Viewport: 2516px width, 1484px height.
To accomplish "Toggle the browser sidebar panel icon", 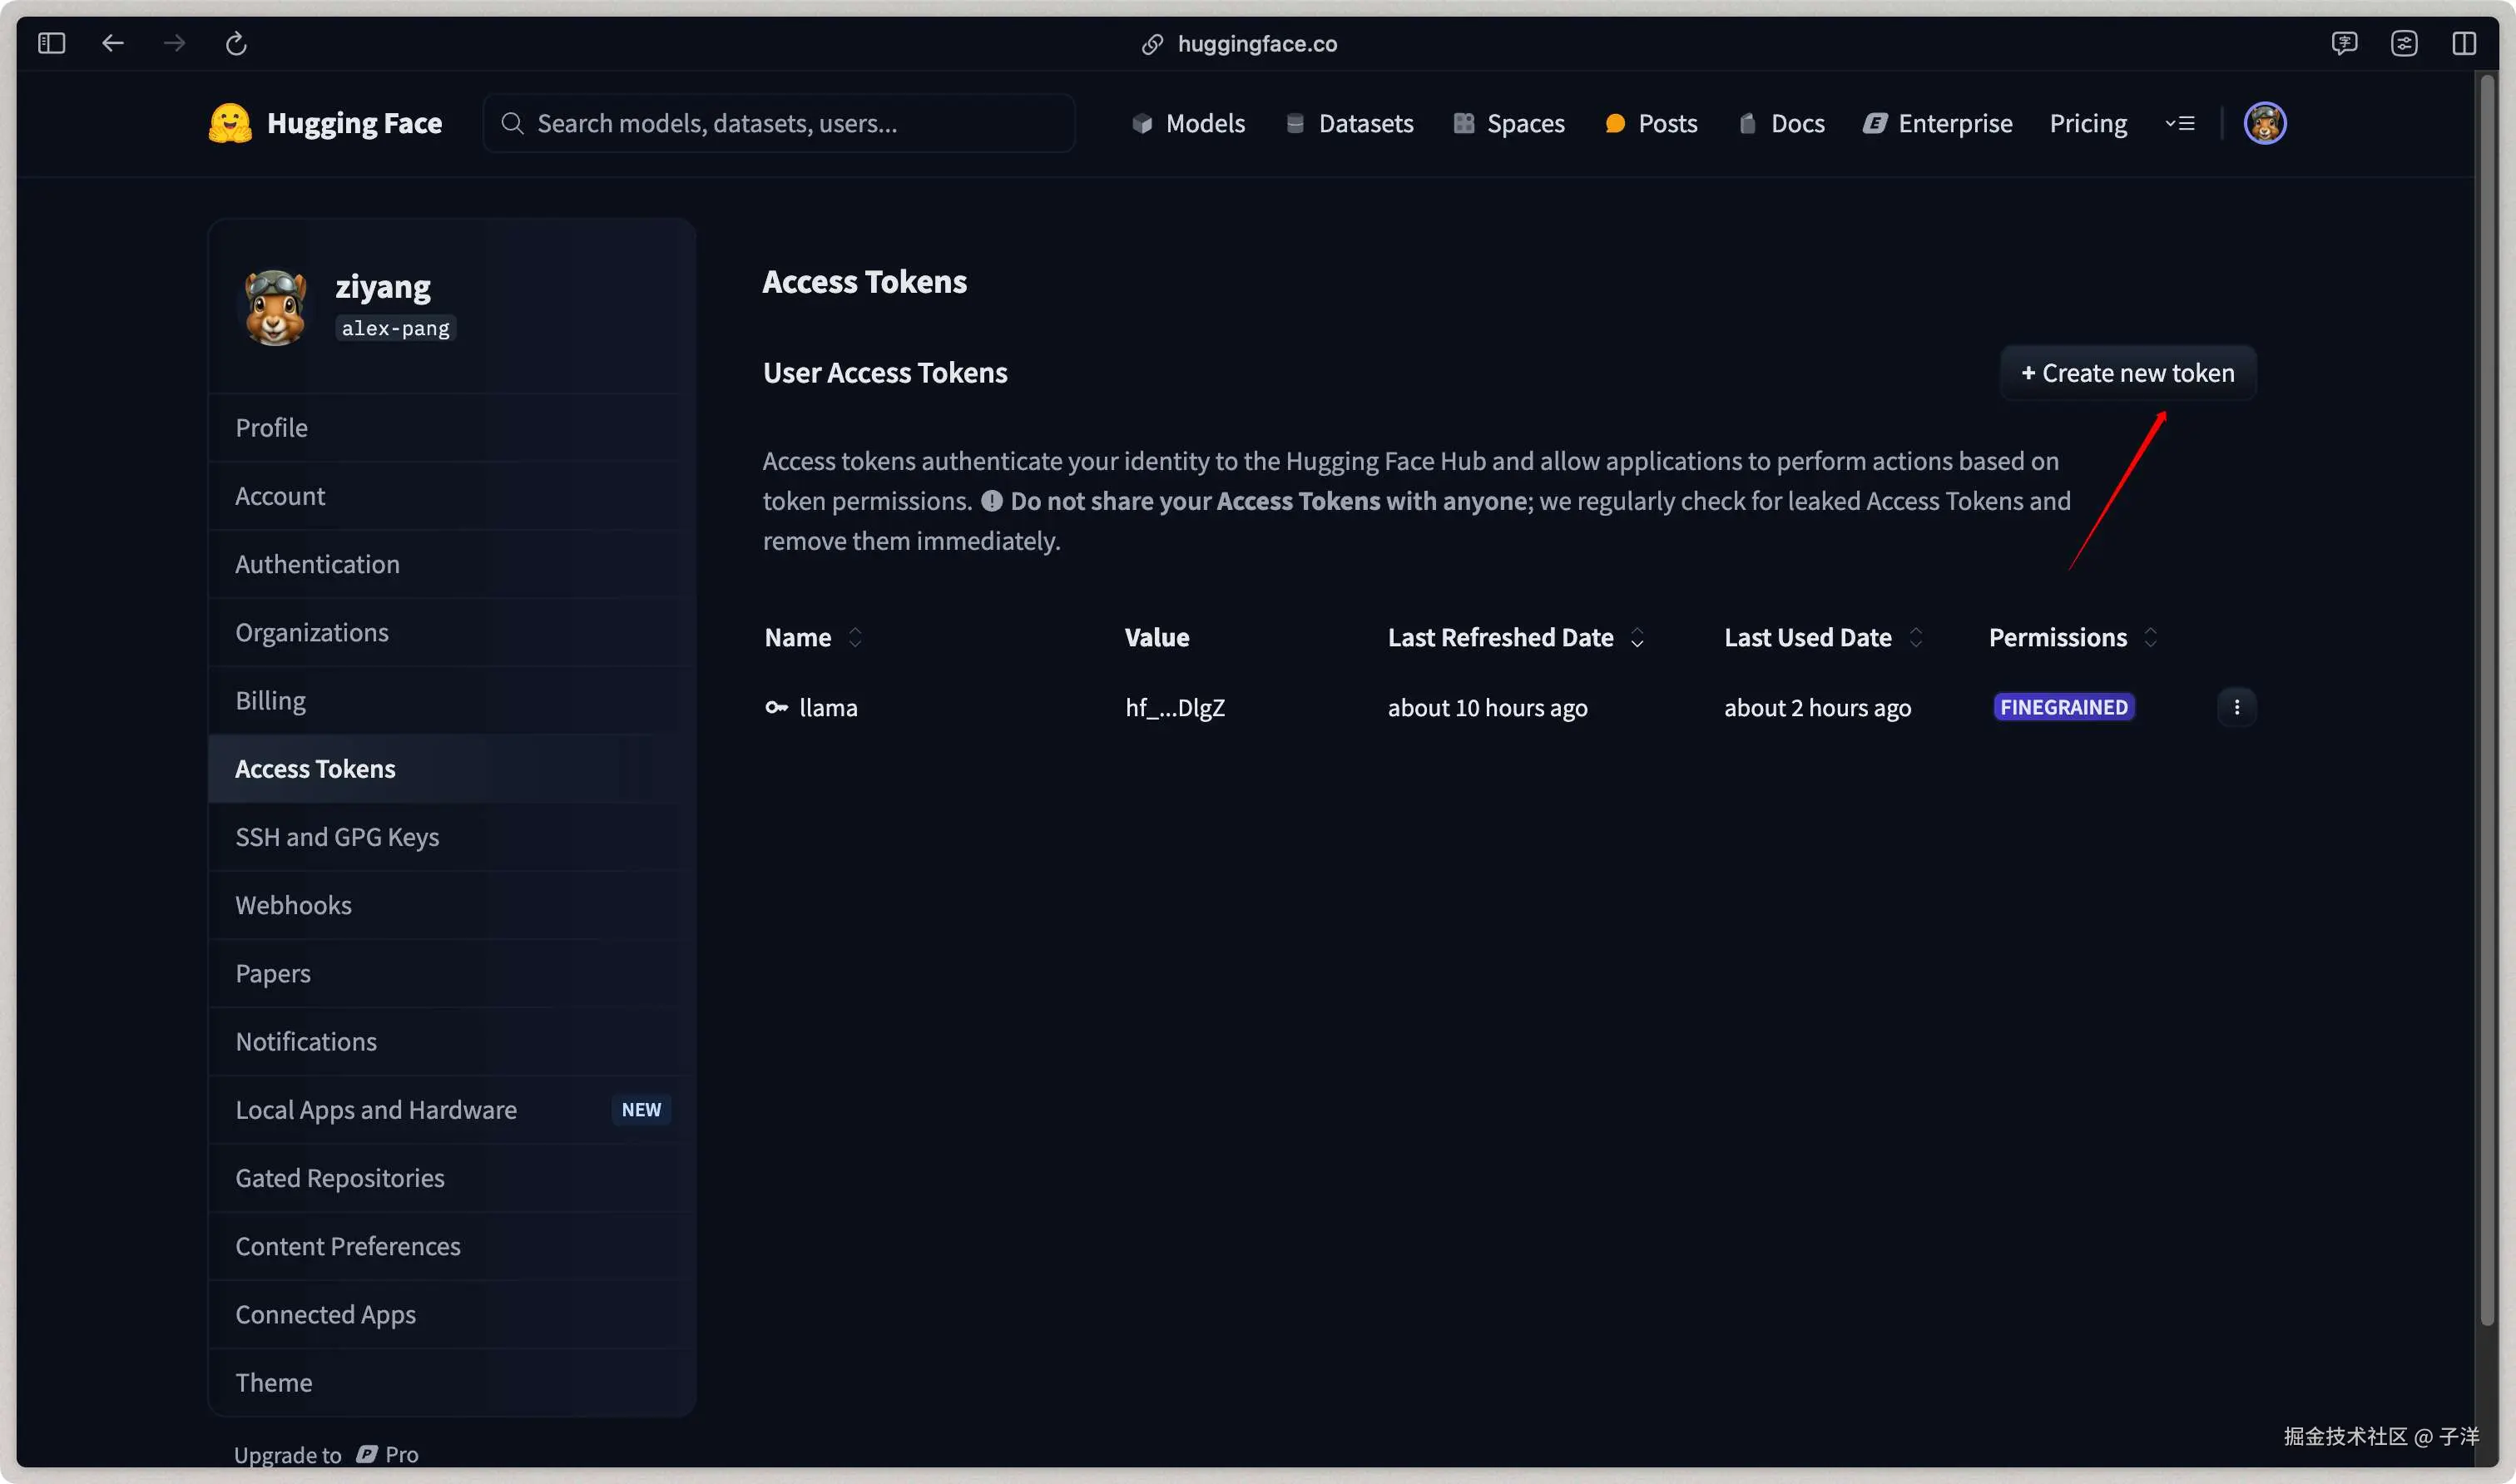I will pos(51,43).
